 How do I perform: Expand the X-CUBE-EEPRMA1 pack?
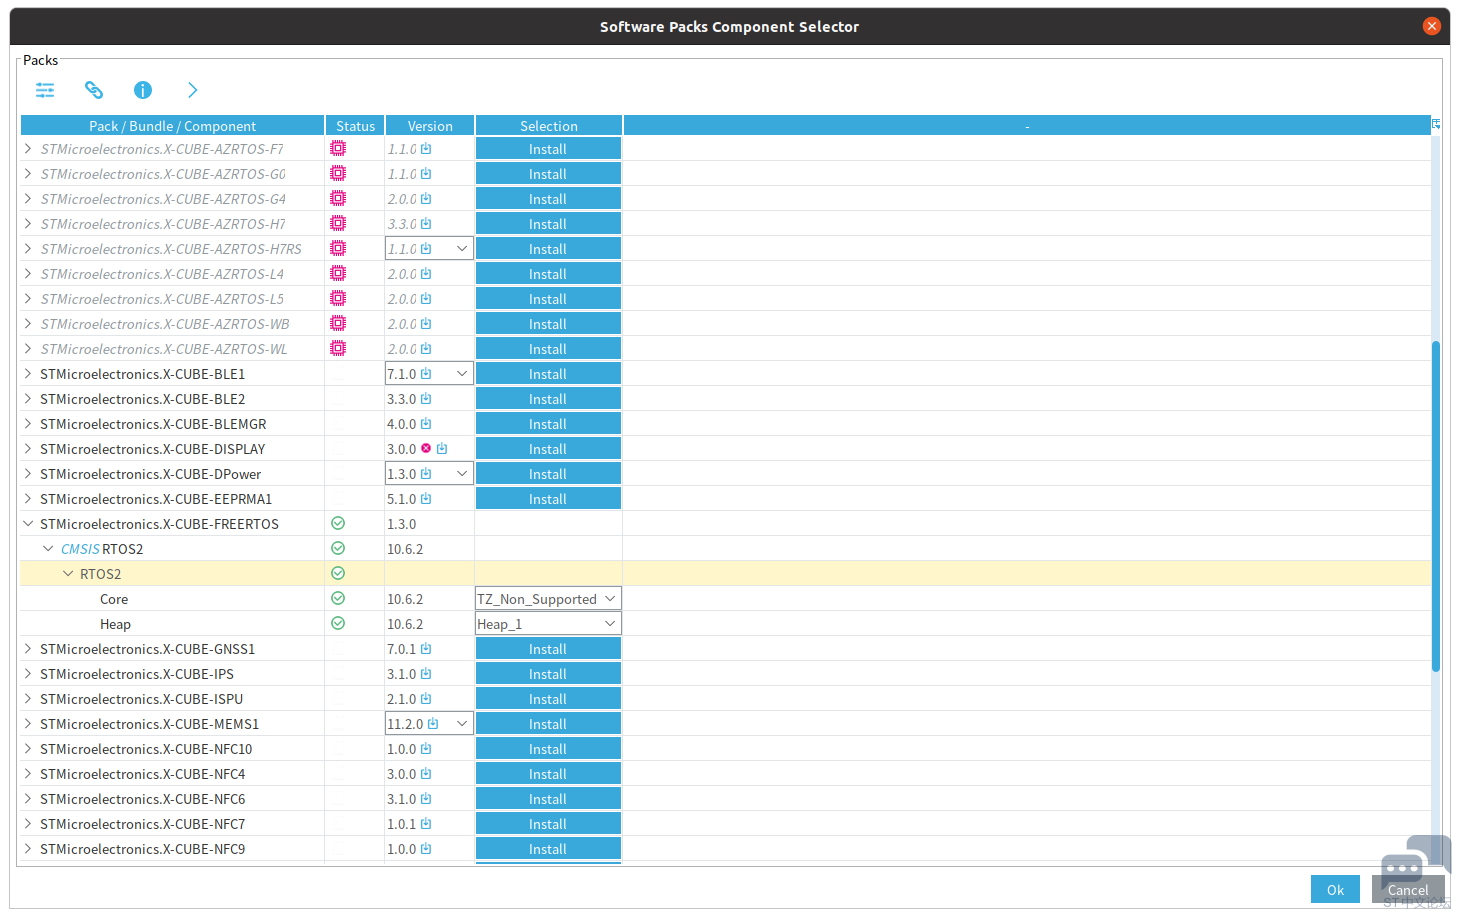click(28, 498)
